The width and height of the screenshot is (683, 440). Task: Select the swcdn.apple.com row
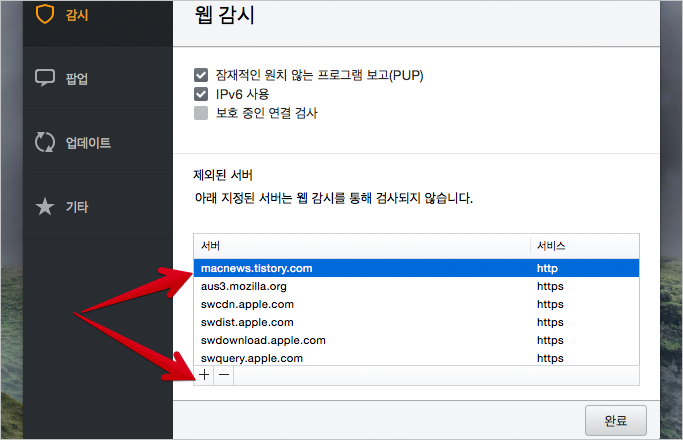tap(416, 304)
